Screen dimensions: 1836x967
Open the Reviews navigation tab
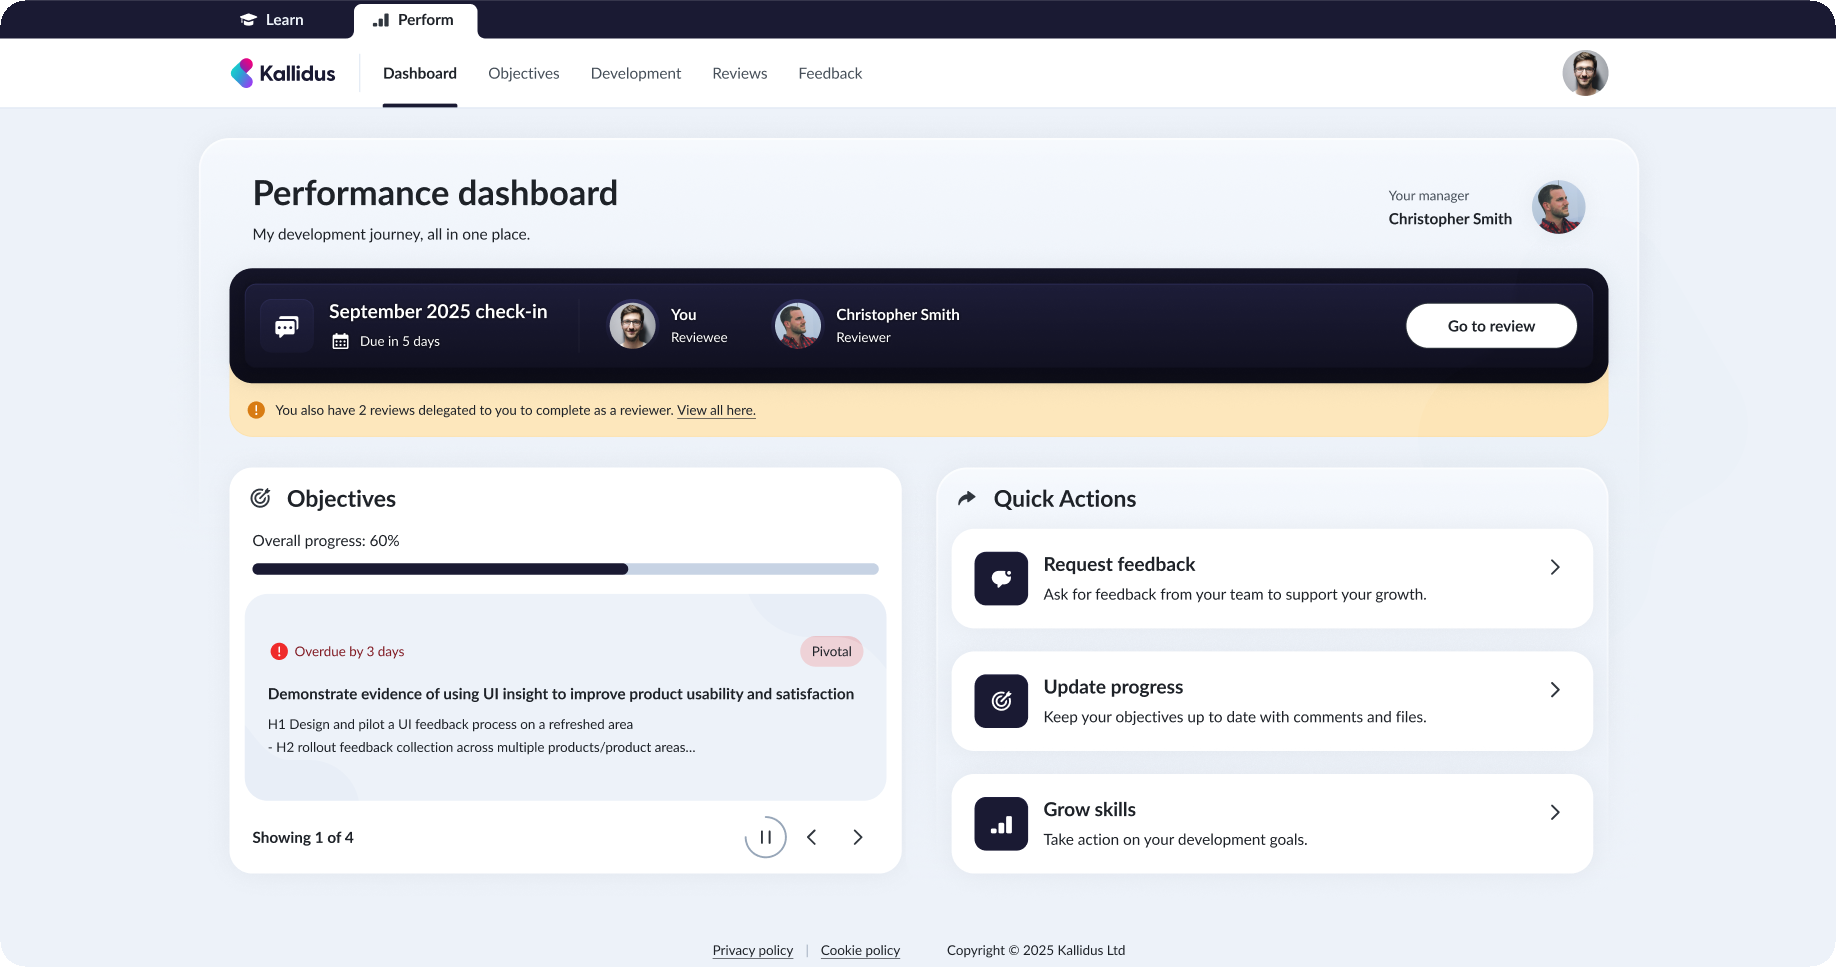739,73
